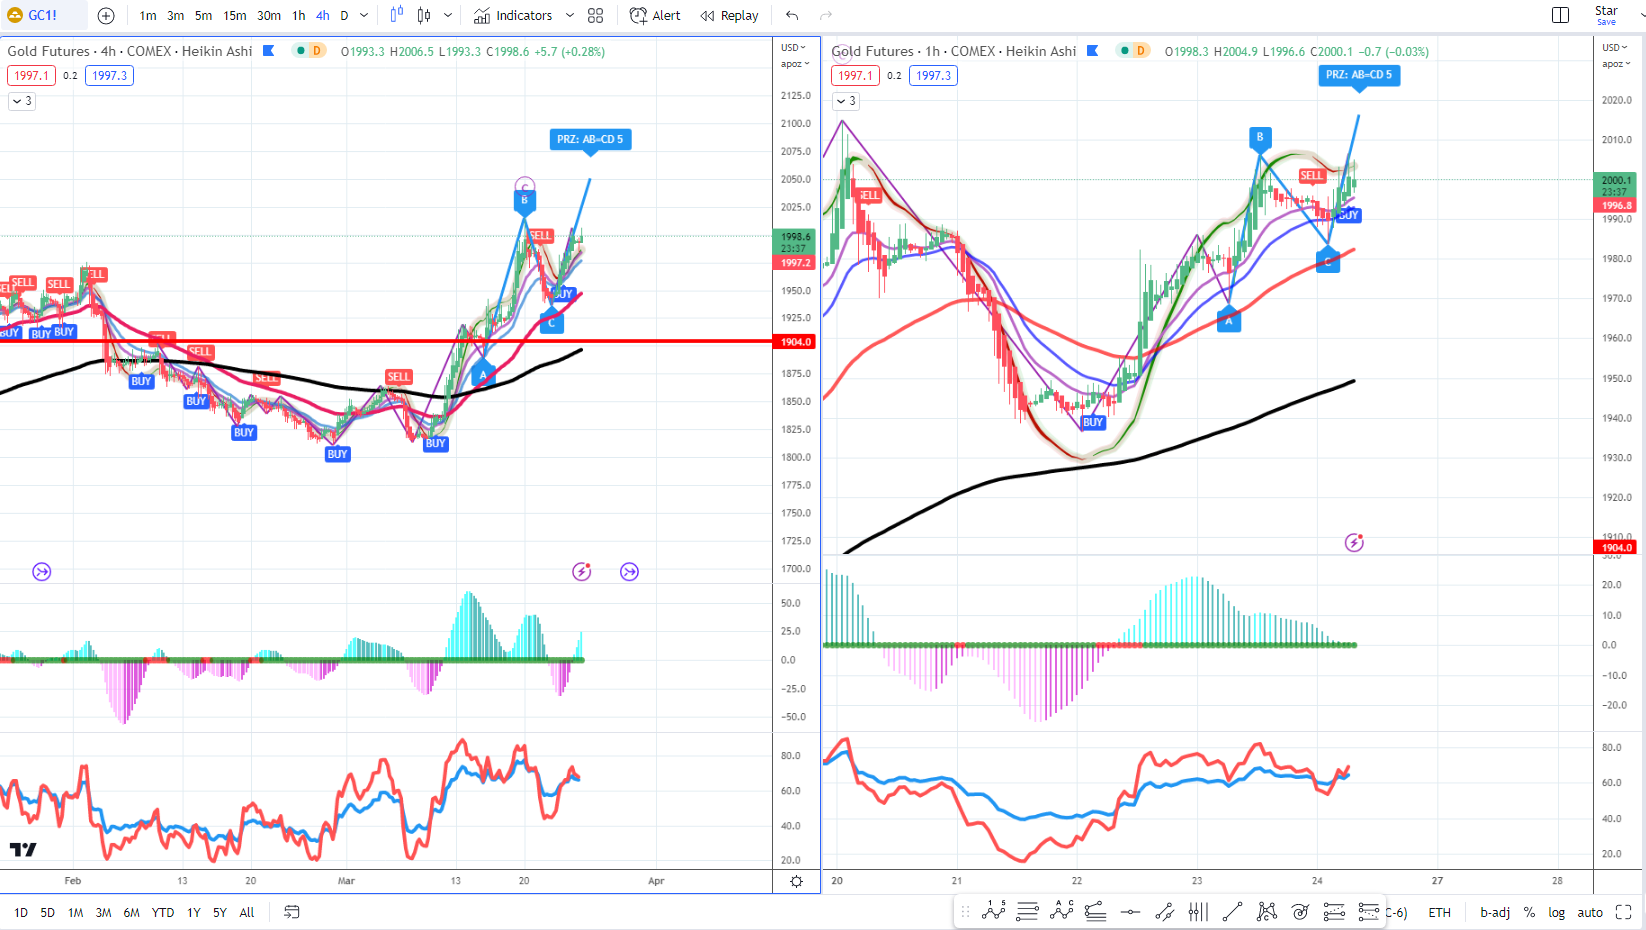This screenshot has width=1646, height=930.
Task: Open the ETH session menu
Action: [1439, 912]
